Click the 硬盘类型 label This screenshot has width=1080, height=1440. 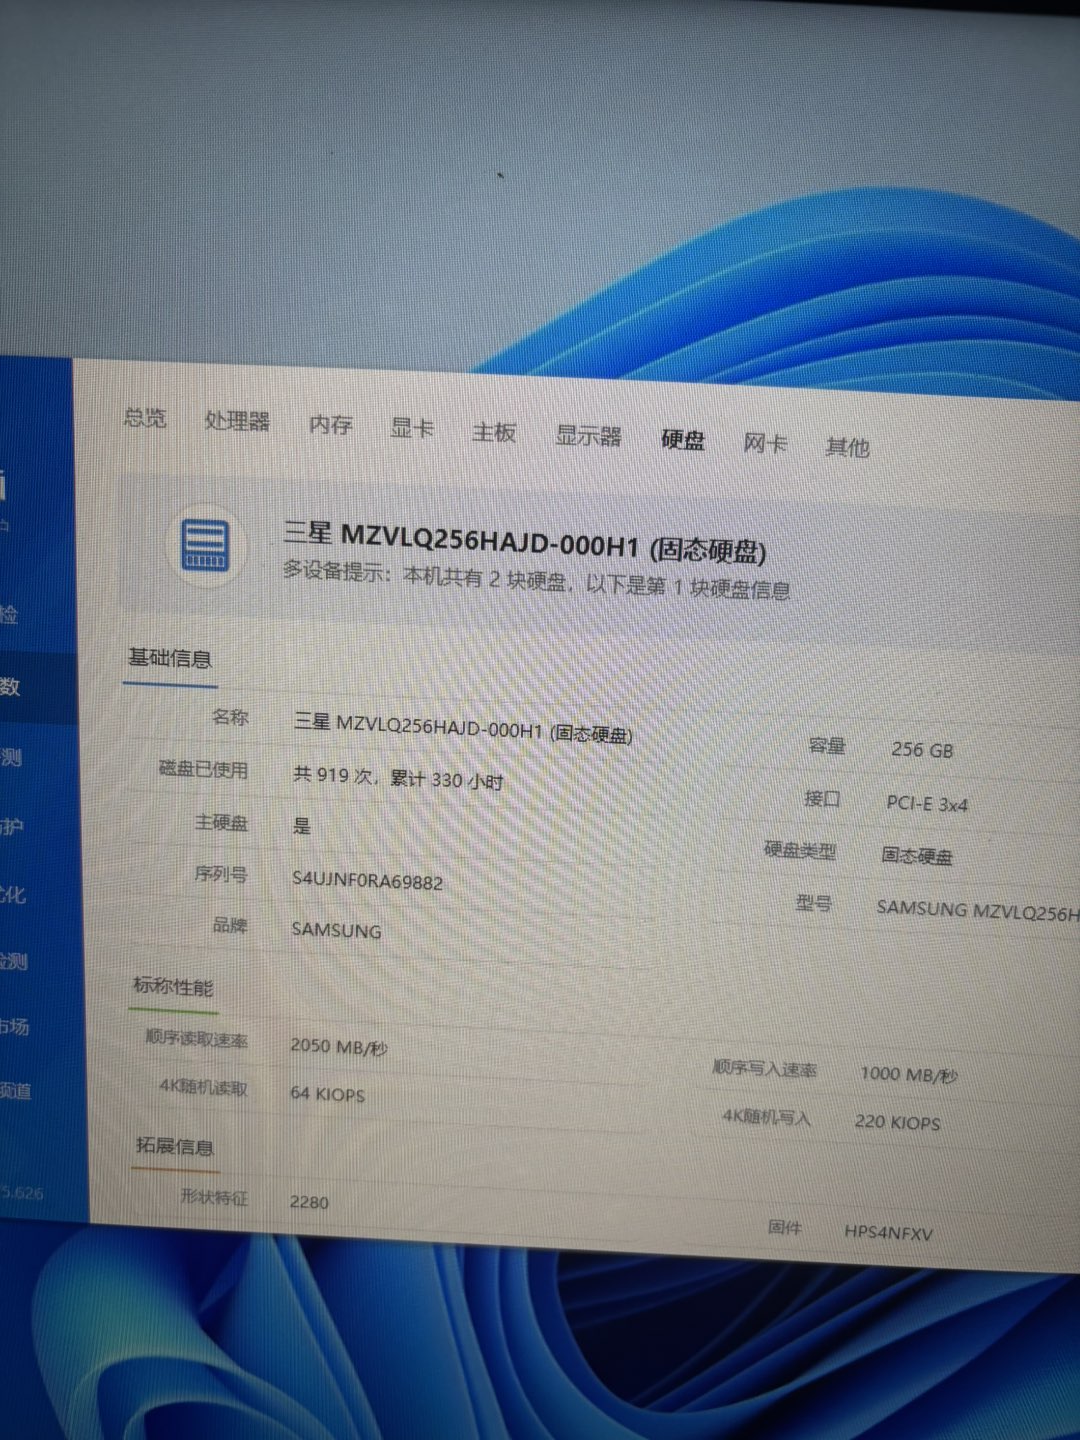[x=800, y=850]
